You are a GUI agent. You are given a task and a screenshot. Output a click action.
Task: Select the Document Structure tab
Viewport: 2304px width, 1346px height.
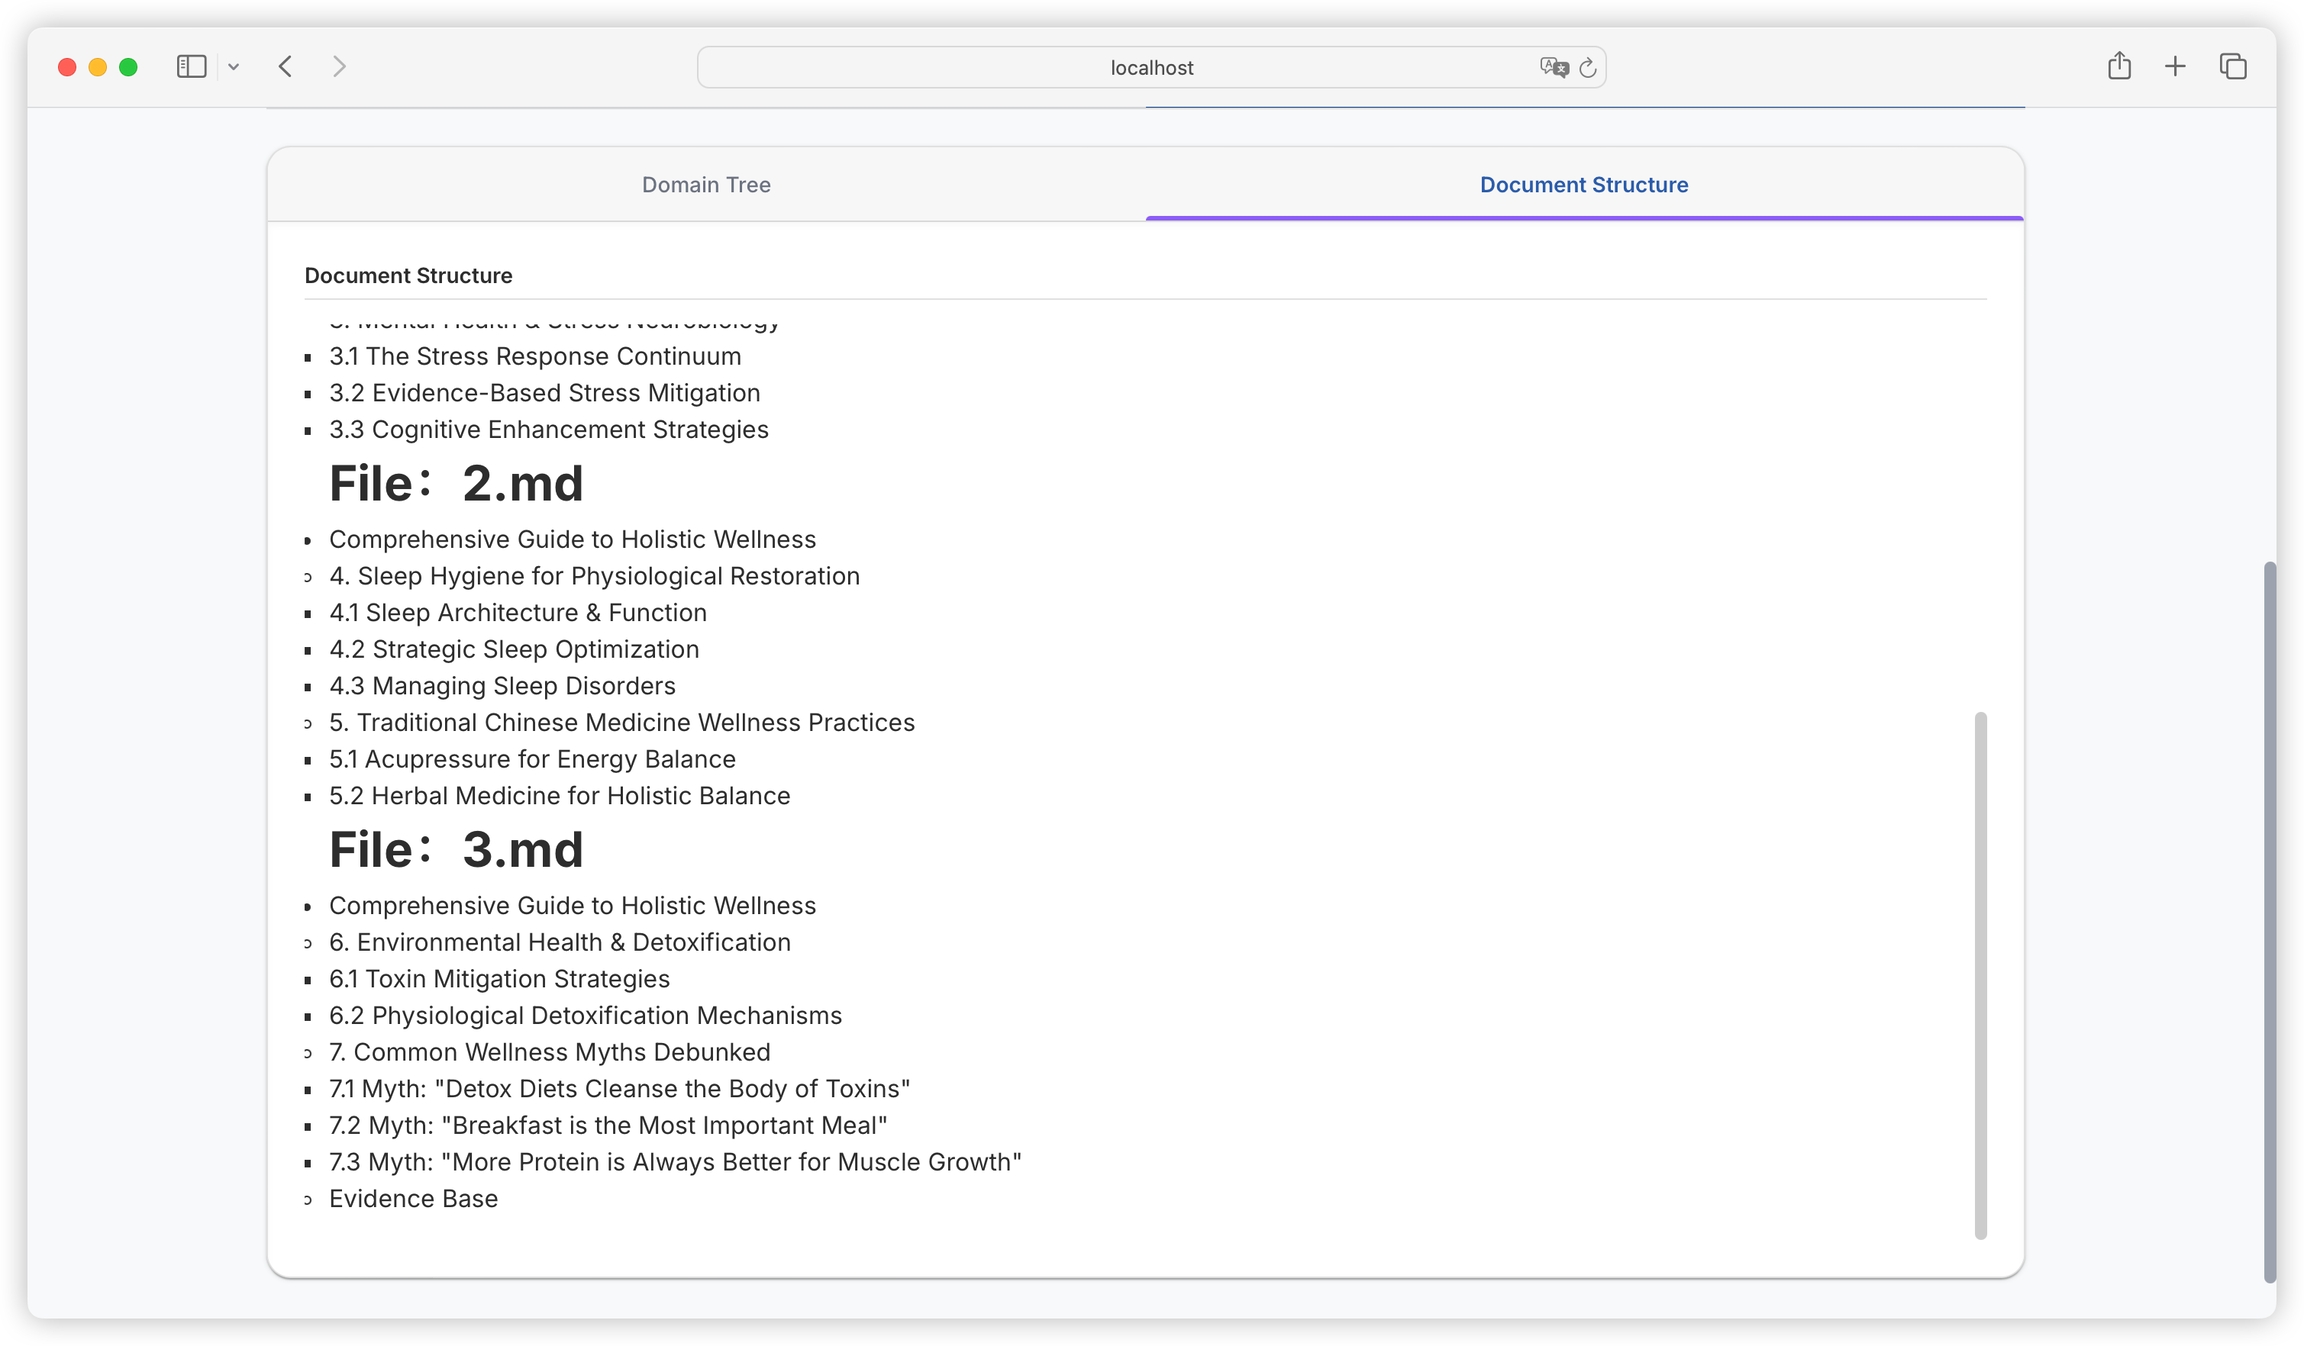1584,184
